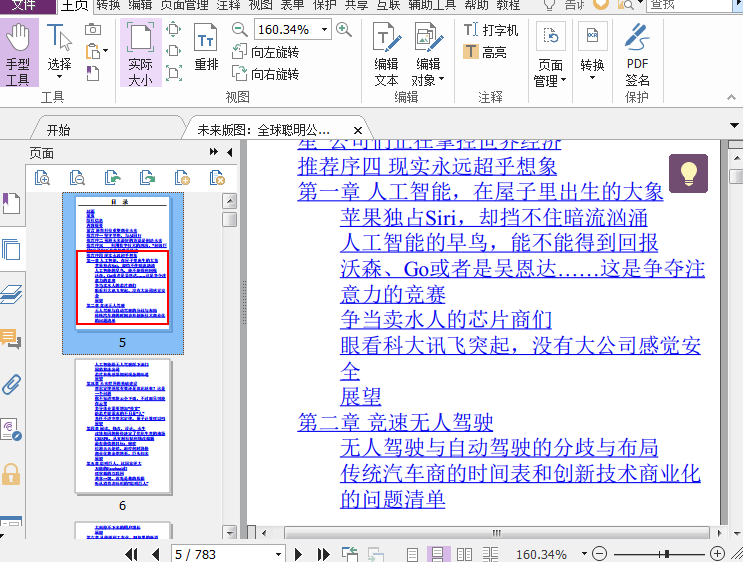743x562 pixels.
Task: Activate the Select text tool
Action: click(x=59, y=52)
